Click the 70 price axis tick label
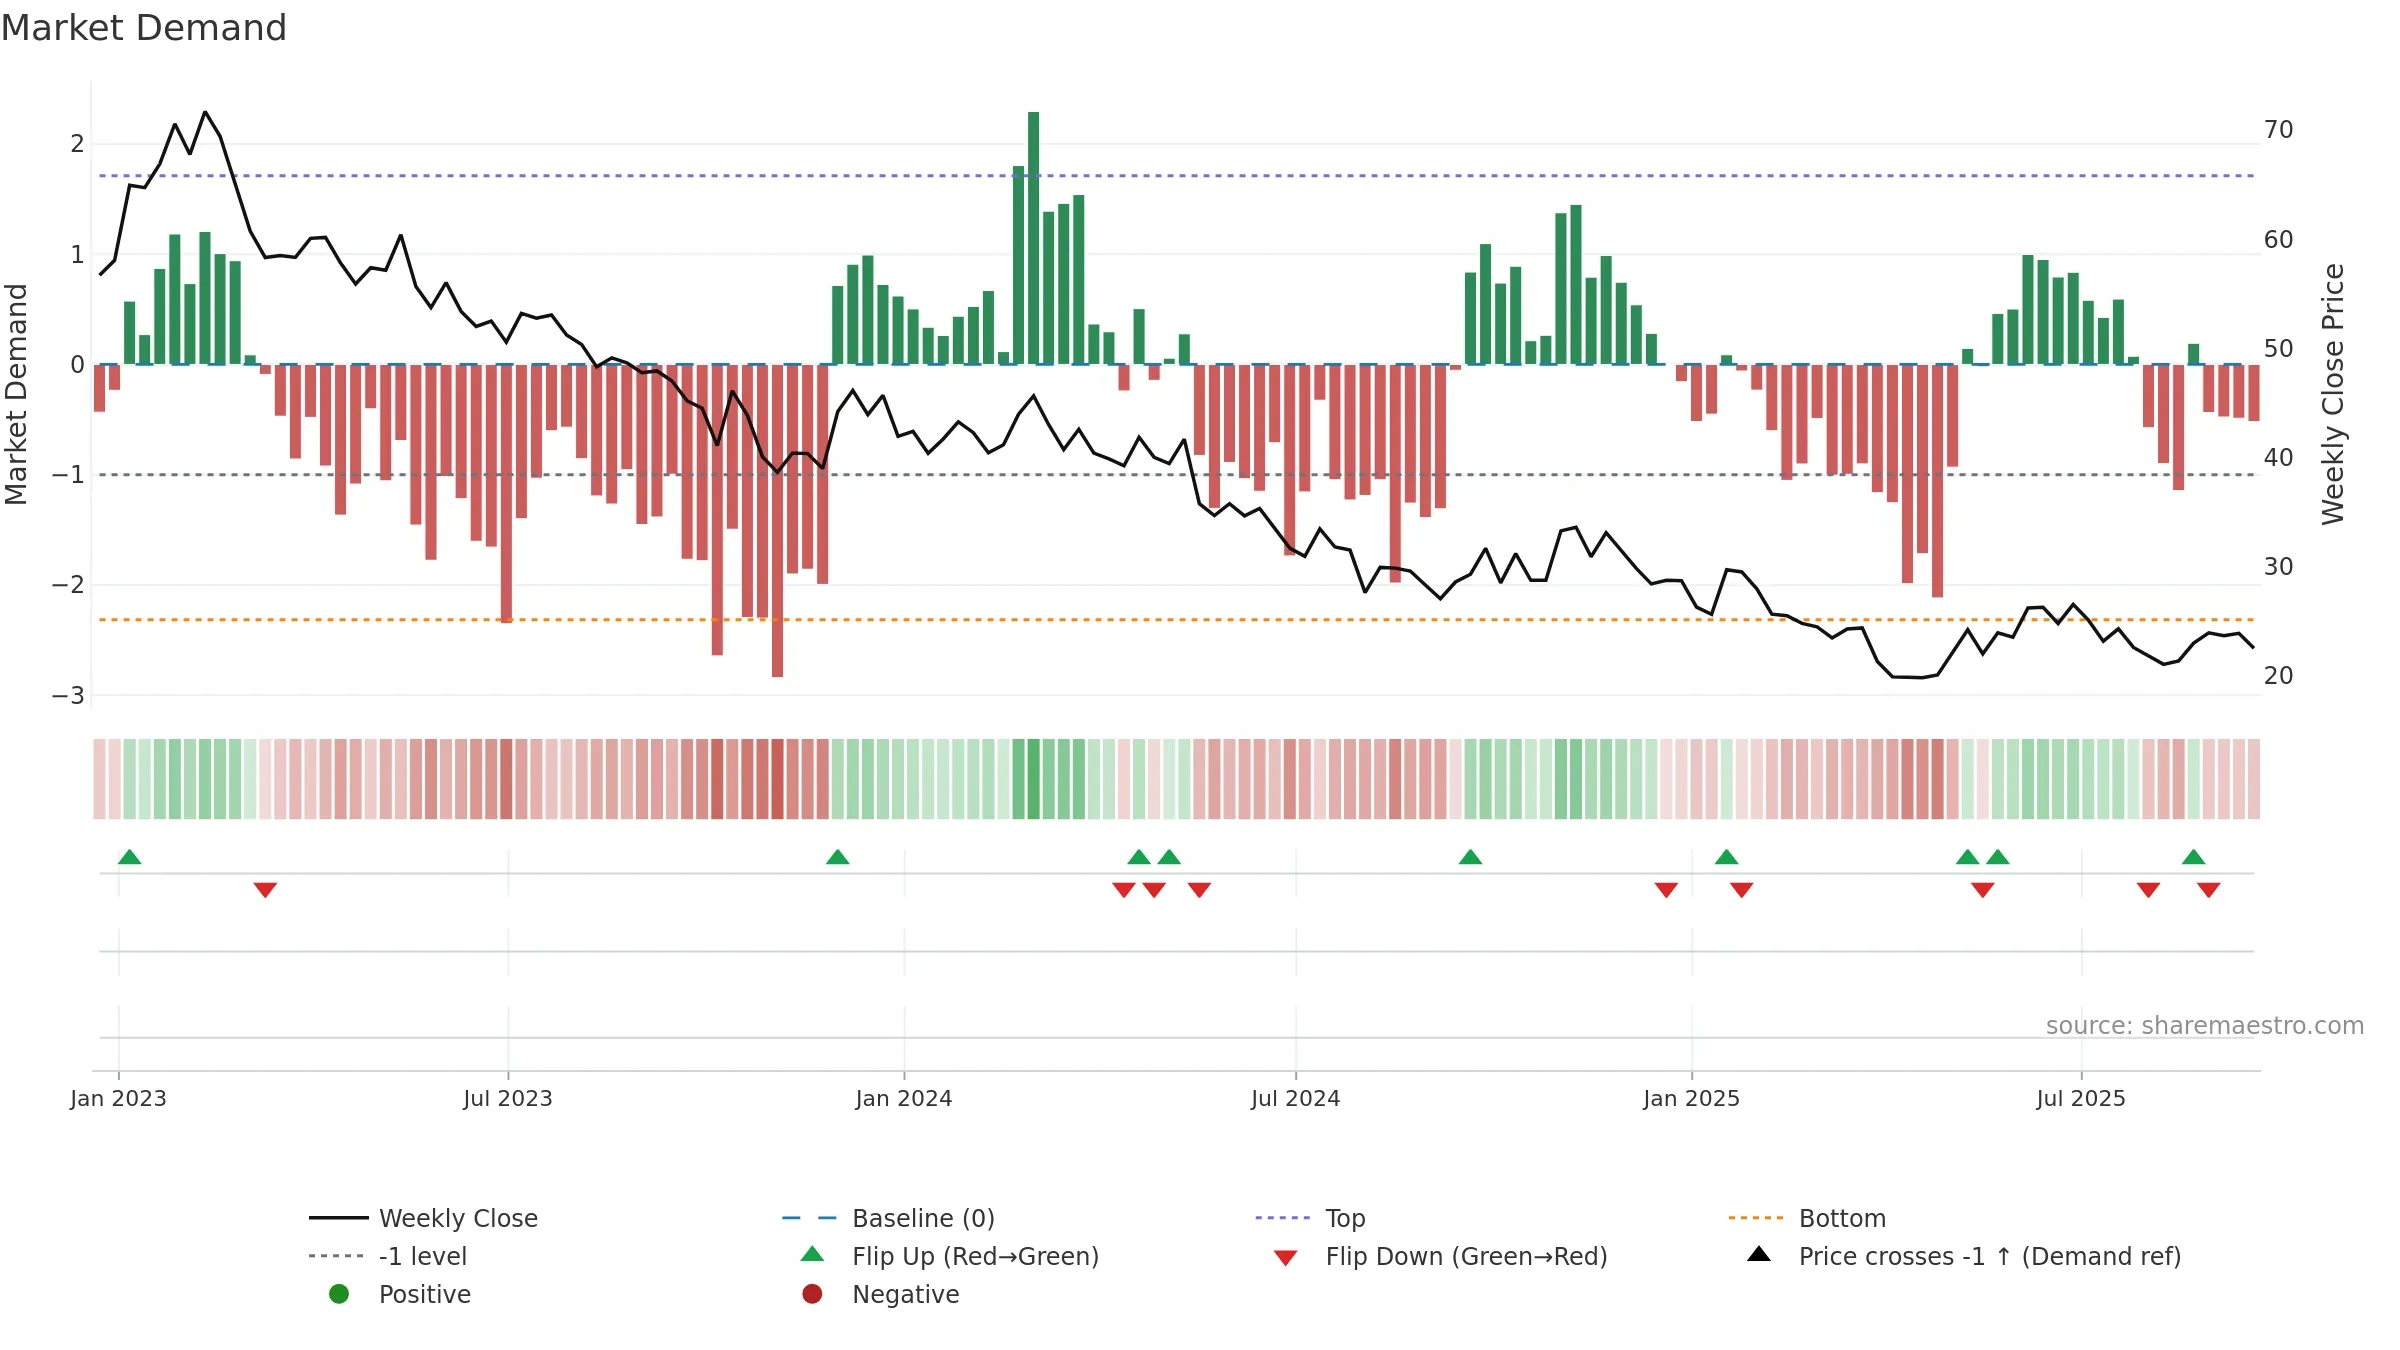Viewport: 2400px width, 1350px height. tap(2279, 130)
